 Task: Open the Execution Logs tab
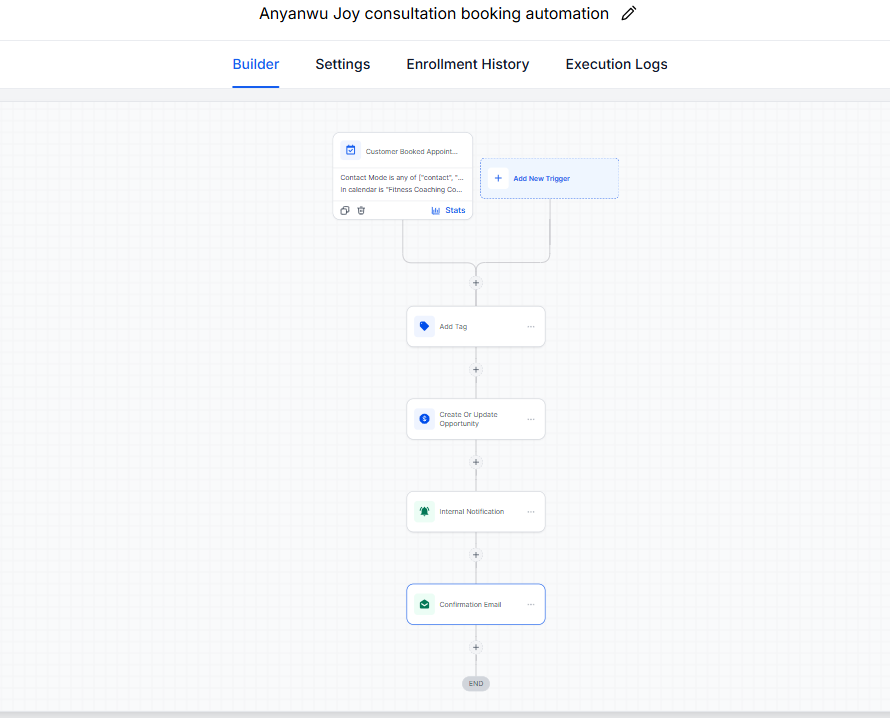(x=616, y=64)
